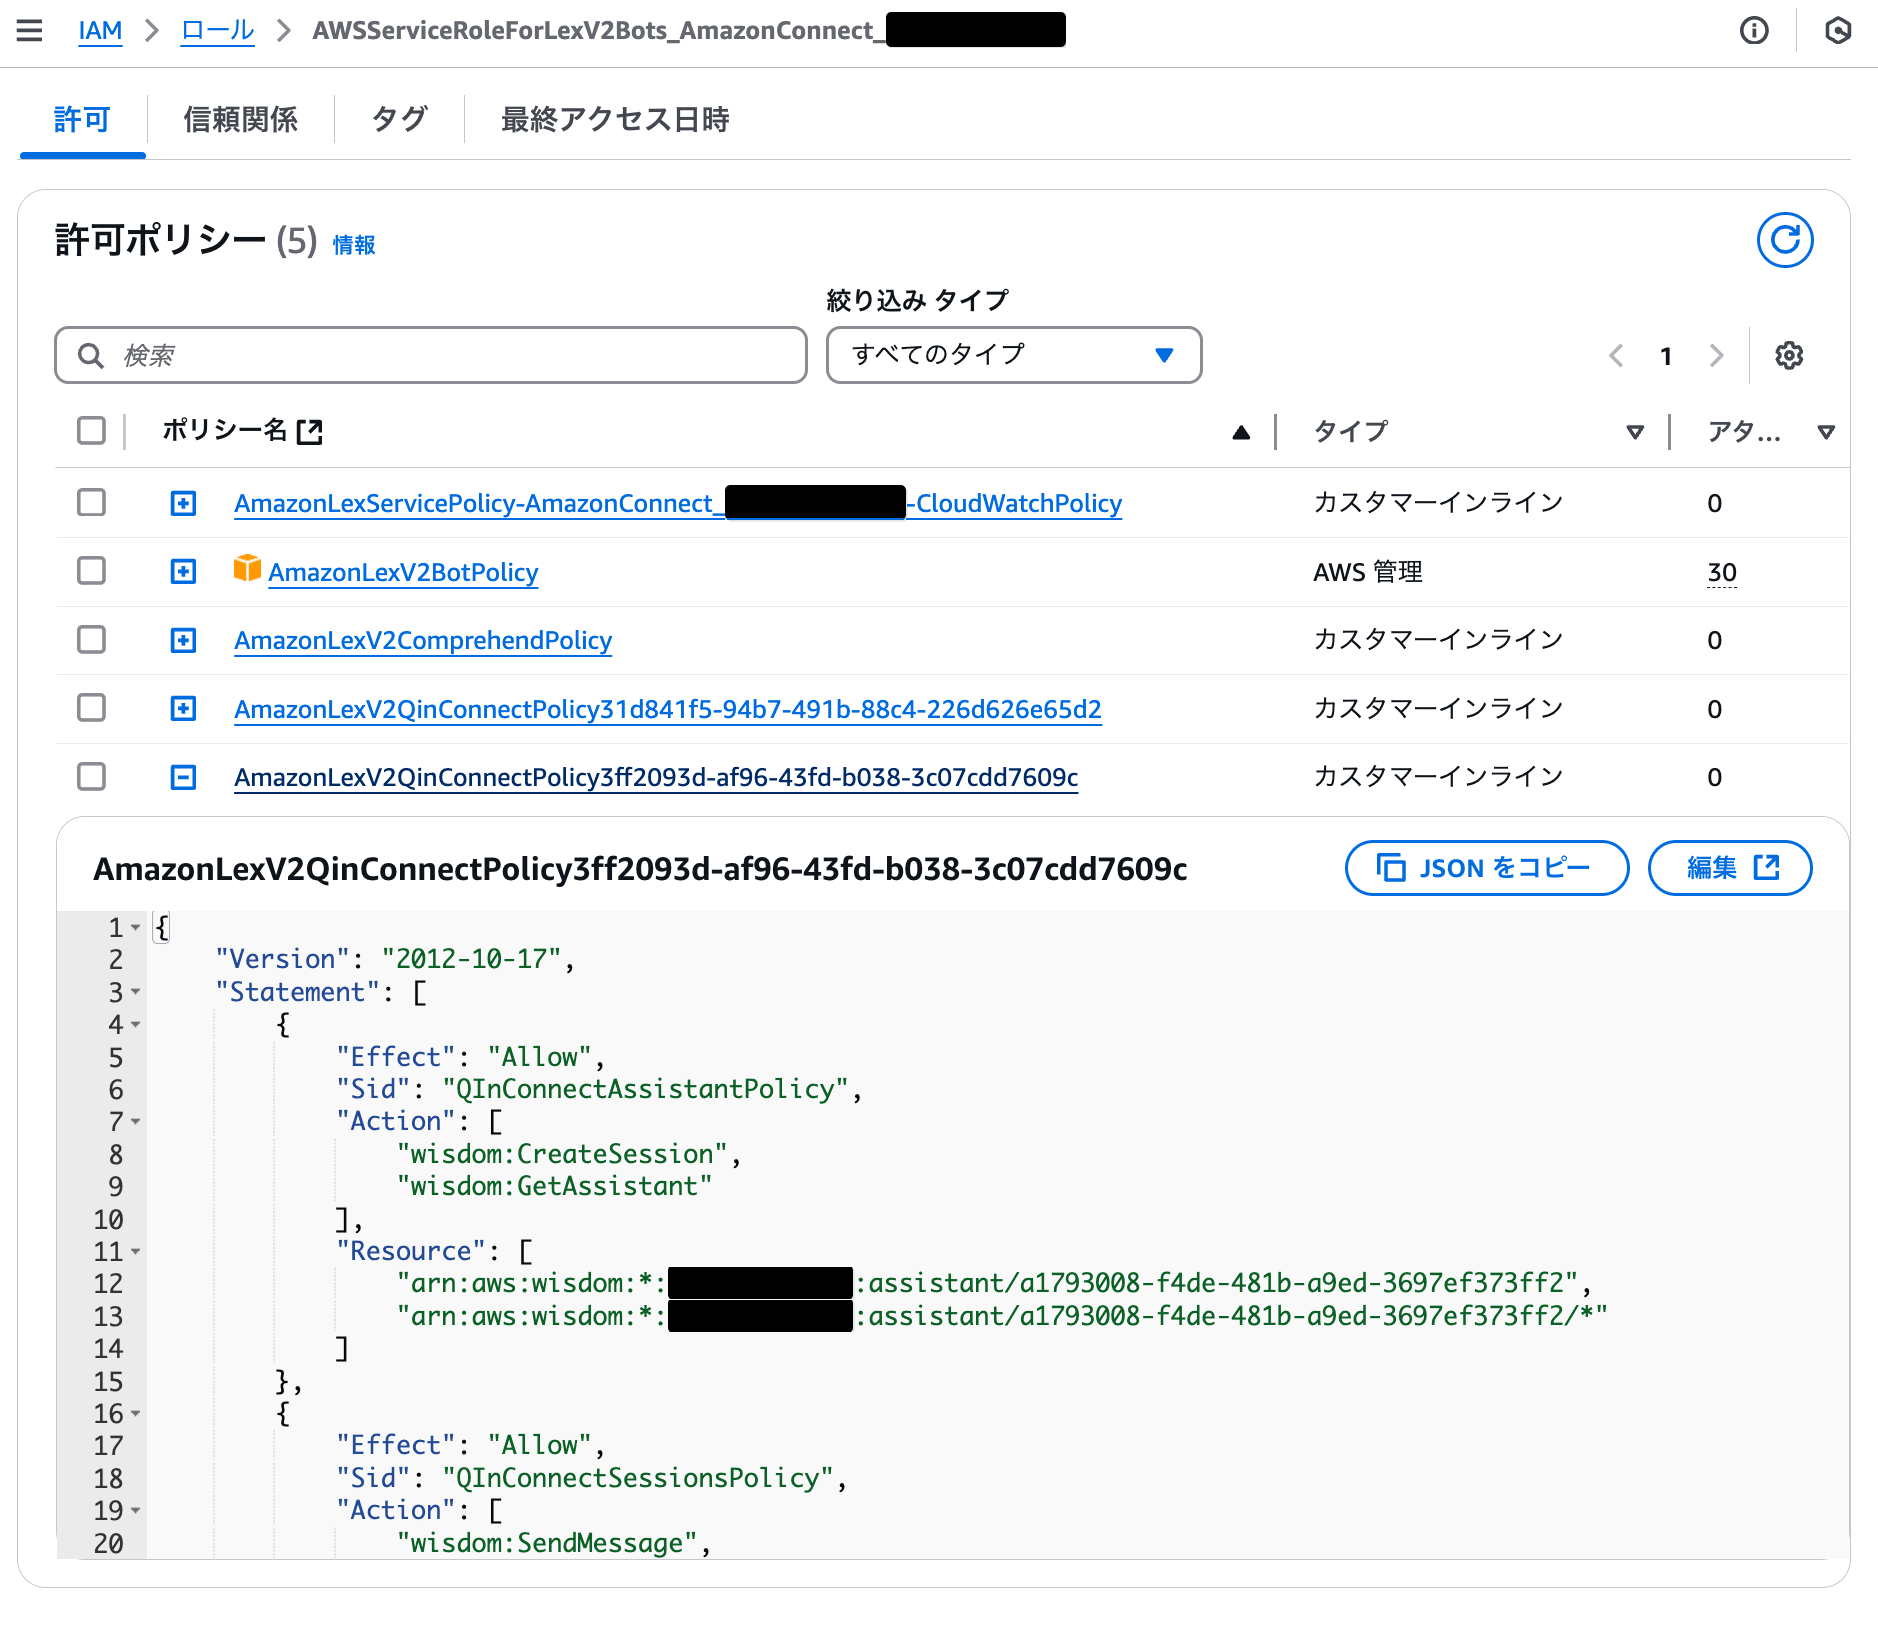Sort by ポリシー名 ascending arrow

point(1241,432)
